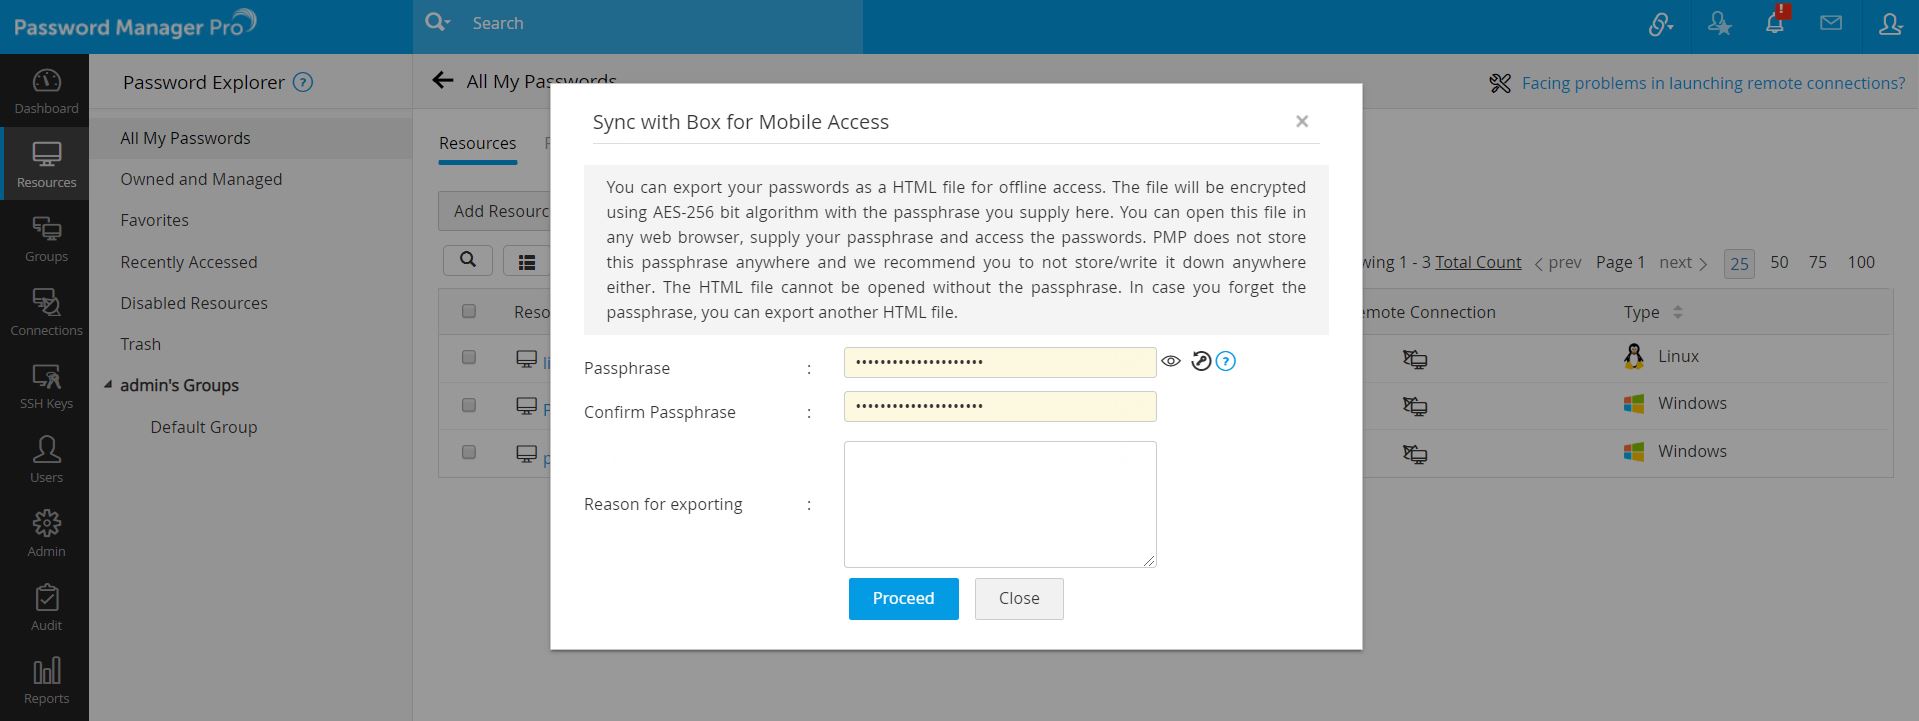Open the Connections section in sidebar
This screenshot has height=721, width=1919.
tap(46, 312)
